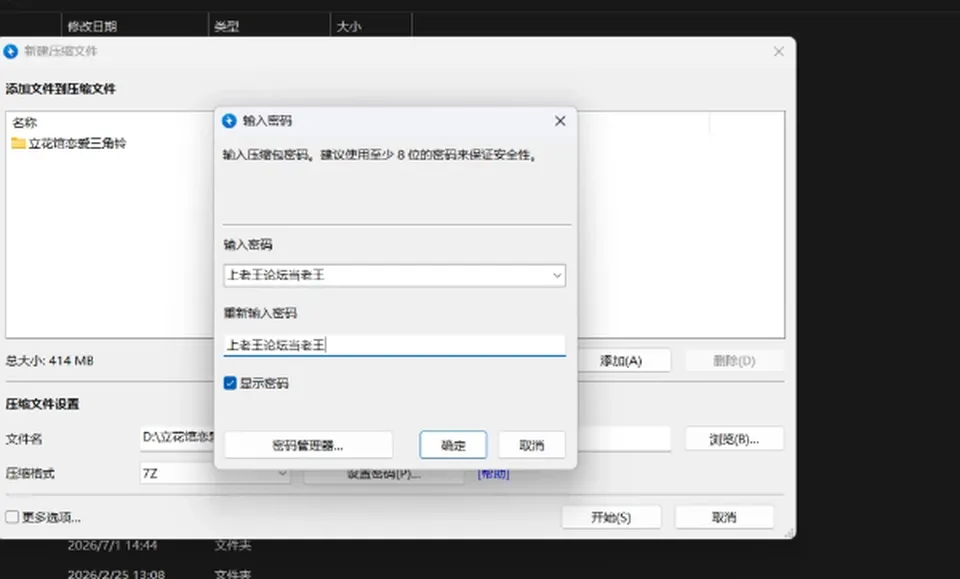
Task: Sort by the 修改日期 column header
Action: click(92, 26)
